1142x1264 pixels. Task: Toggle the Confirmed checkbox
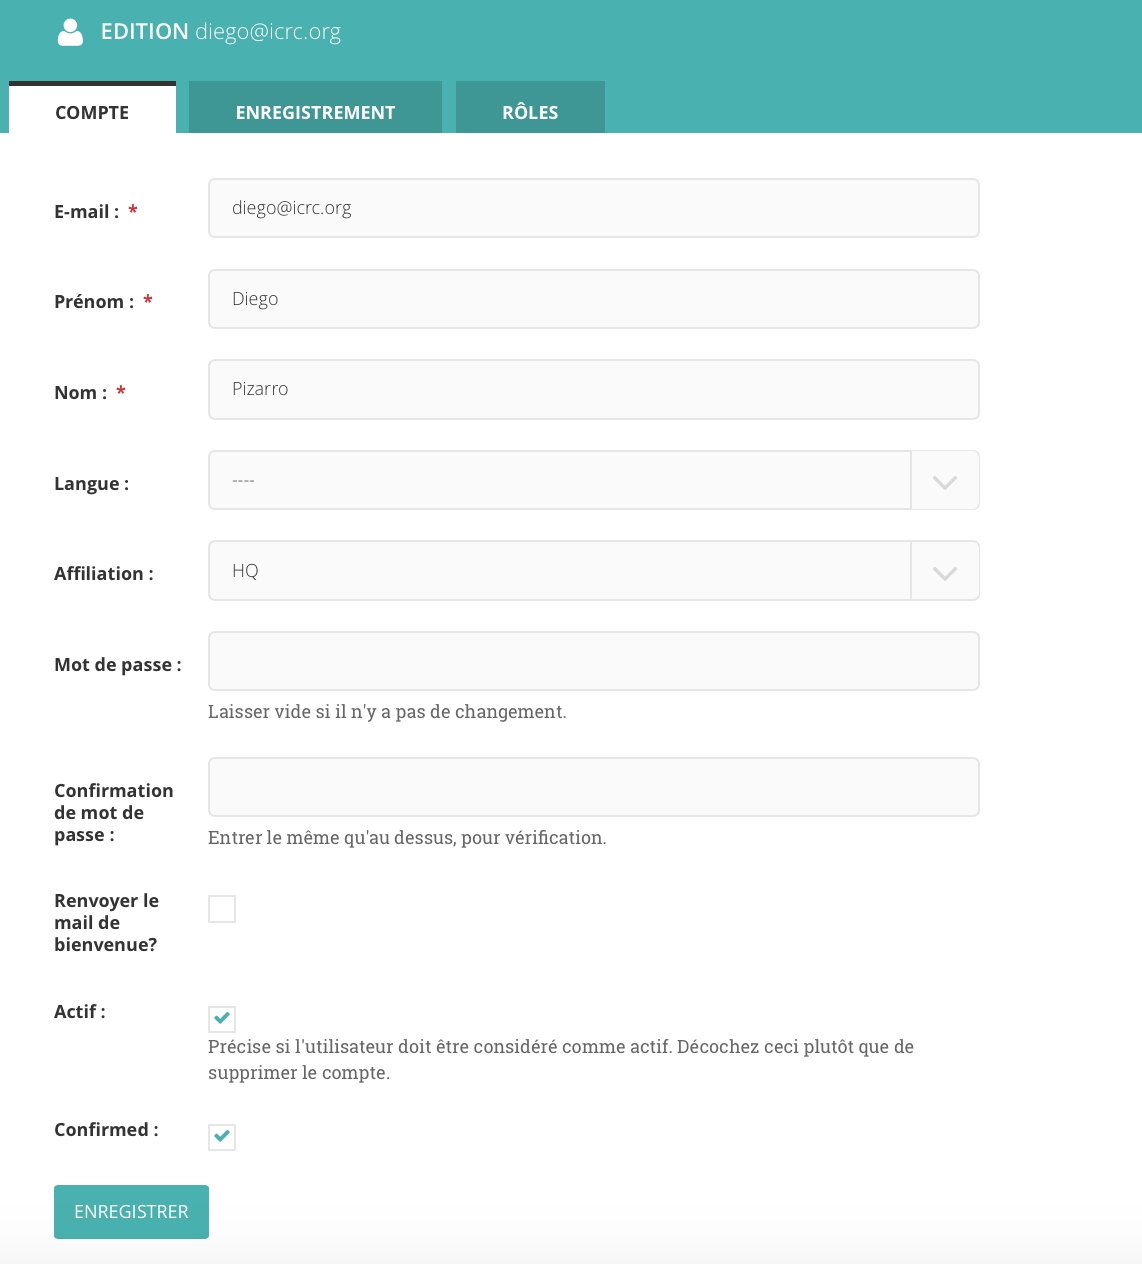tap(222, 1137)
